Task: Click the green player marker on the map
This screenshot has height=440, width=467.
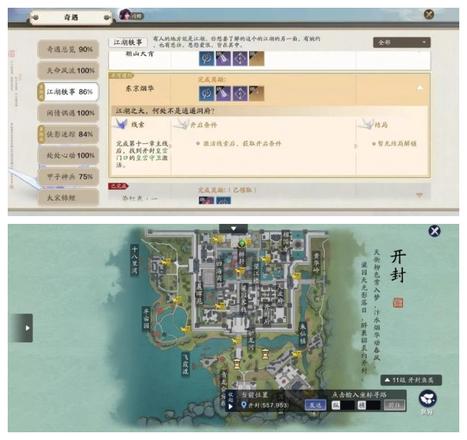Action: point(242,243)
